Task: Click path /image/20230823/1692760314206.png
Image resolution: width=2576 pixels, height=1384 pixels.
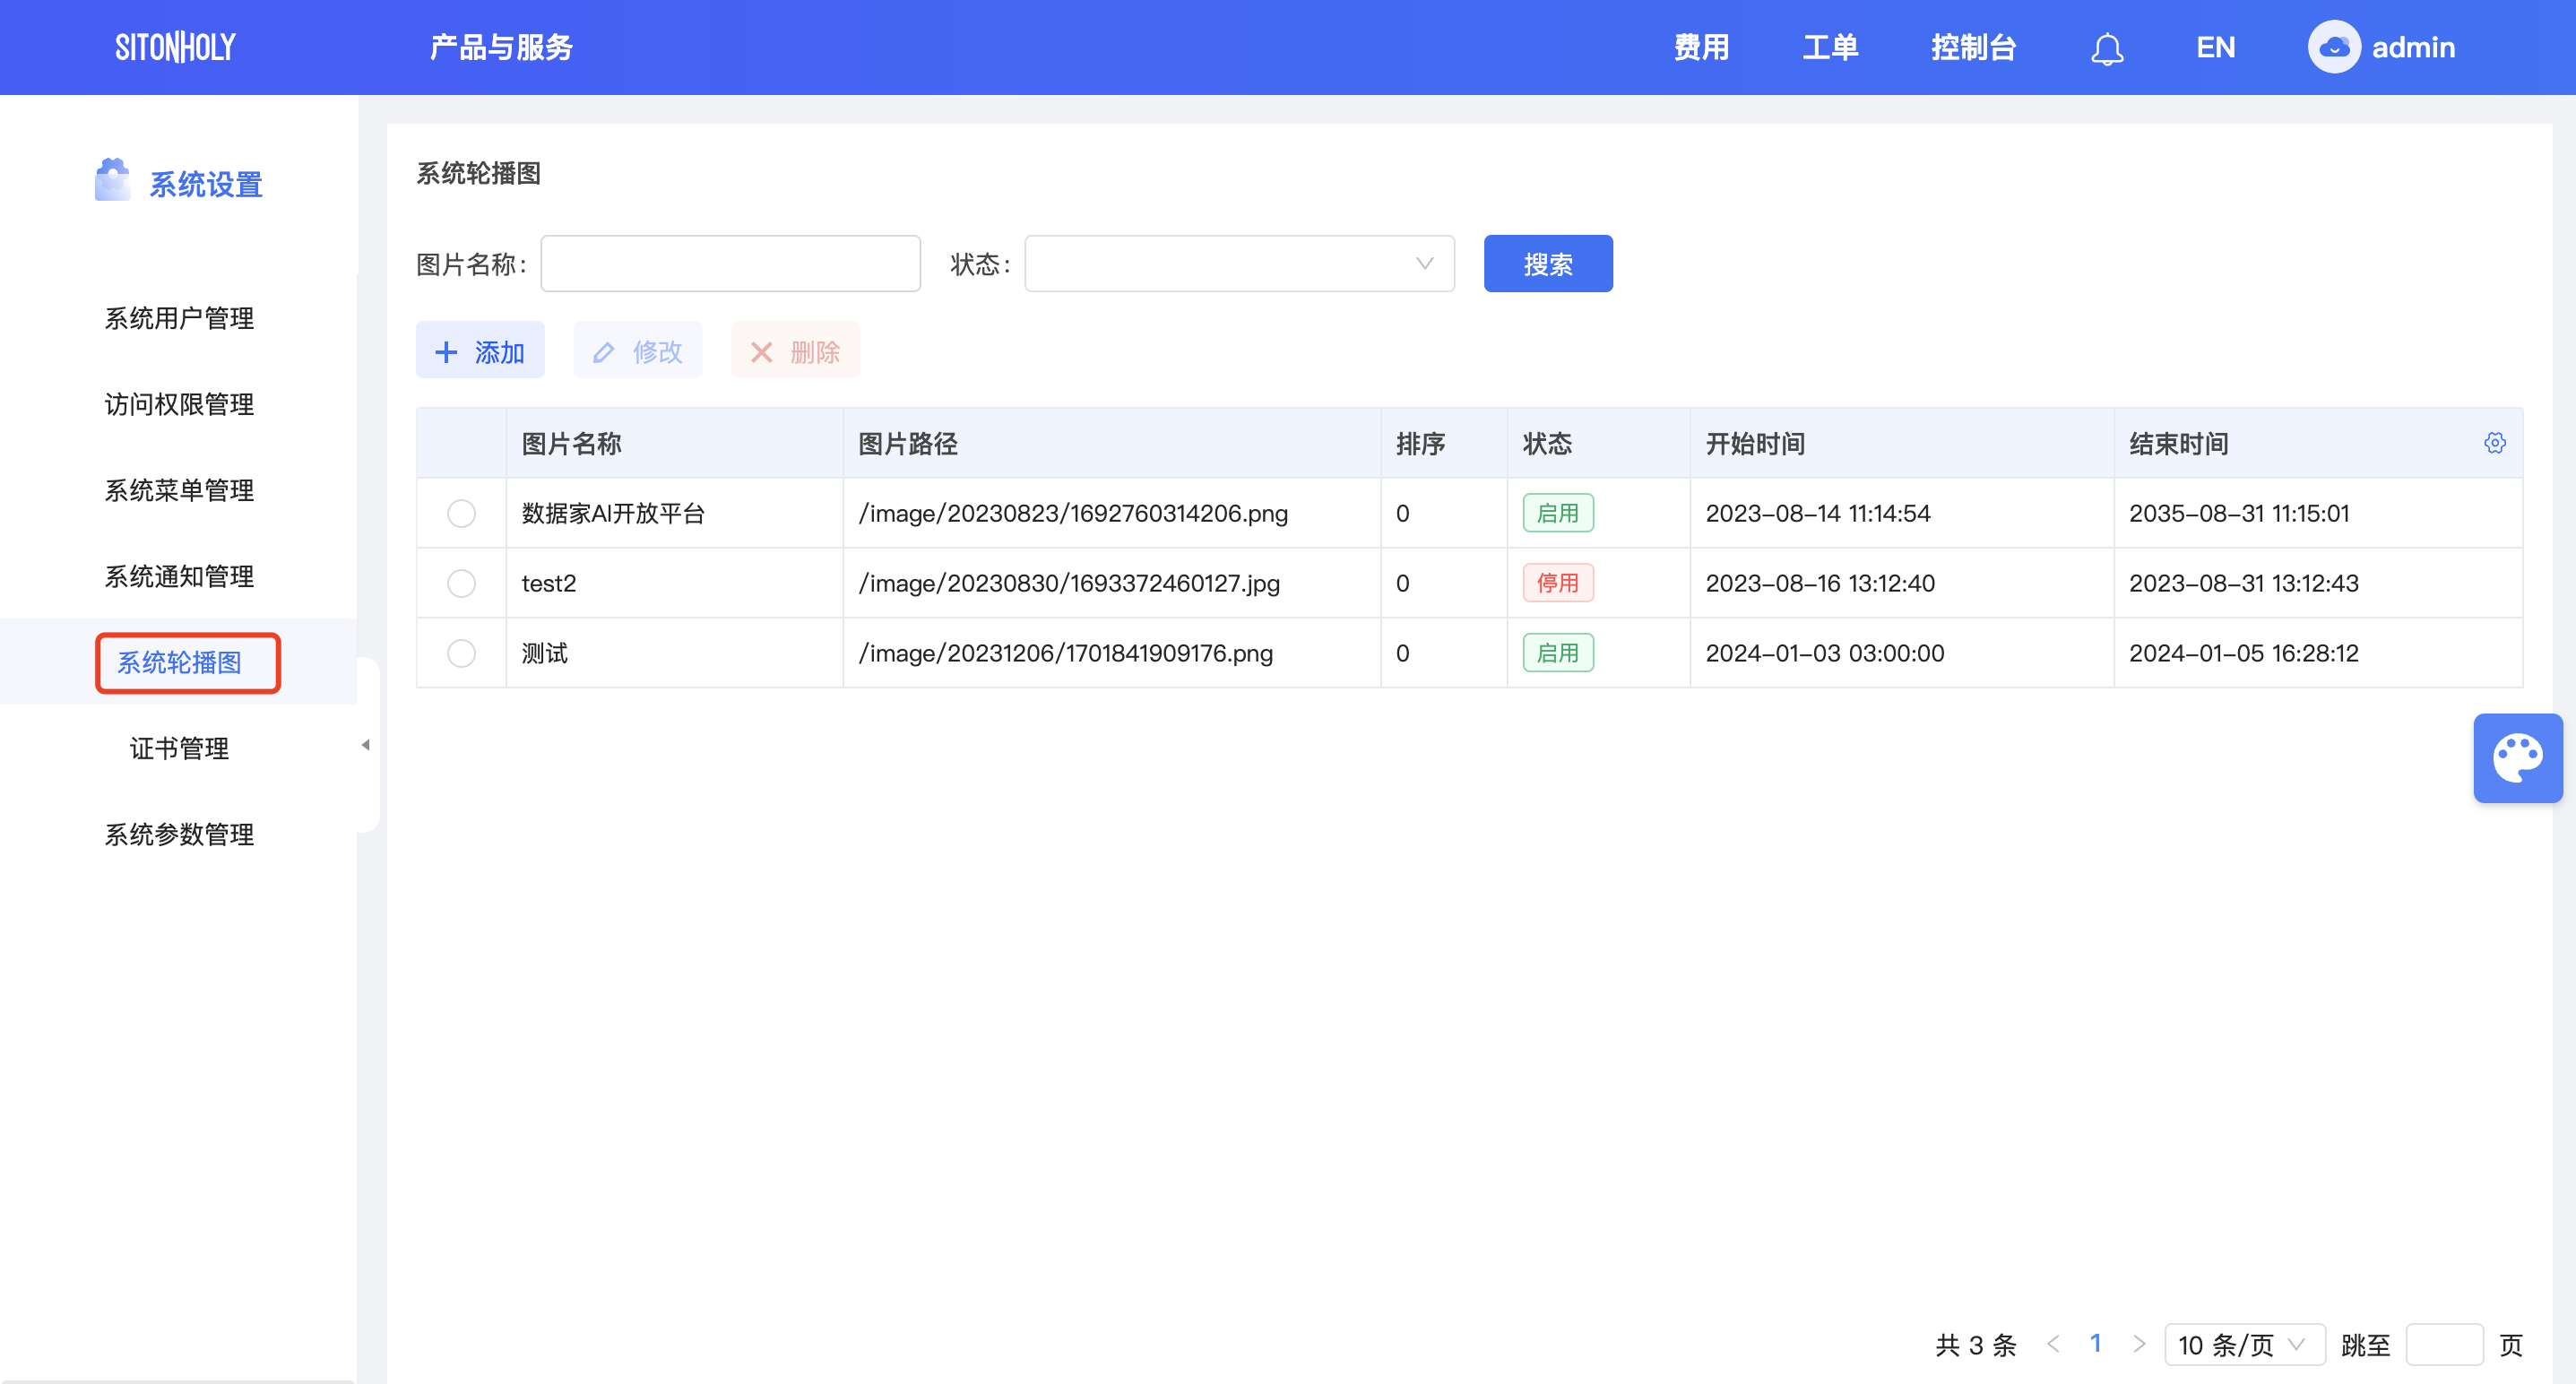Action: [1073, 513]
